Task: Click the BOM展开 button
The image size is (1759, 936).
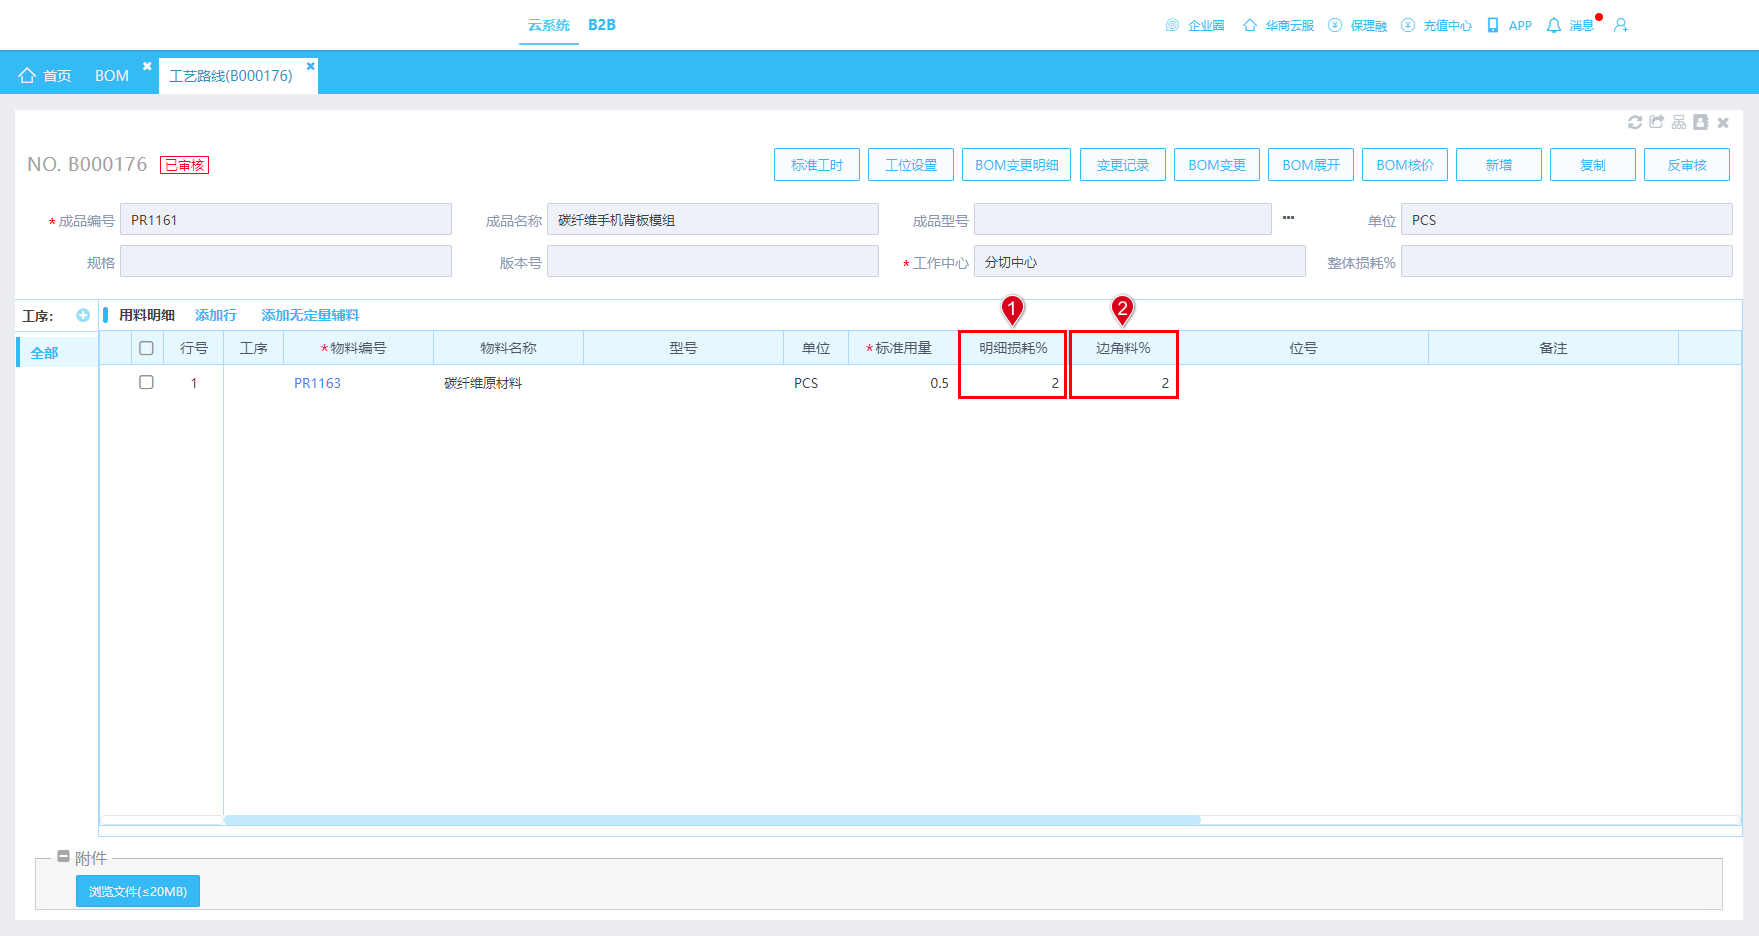Action: tap(1311, 165)
